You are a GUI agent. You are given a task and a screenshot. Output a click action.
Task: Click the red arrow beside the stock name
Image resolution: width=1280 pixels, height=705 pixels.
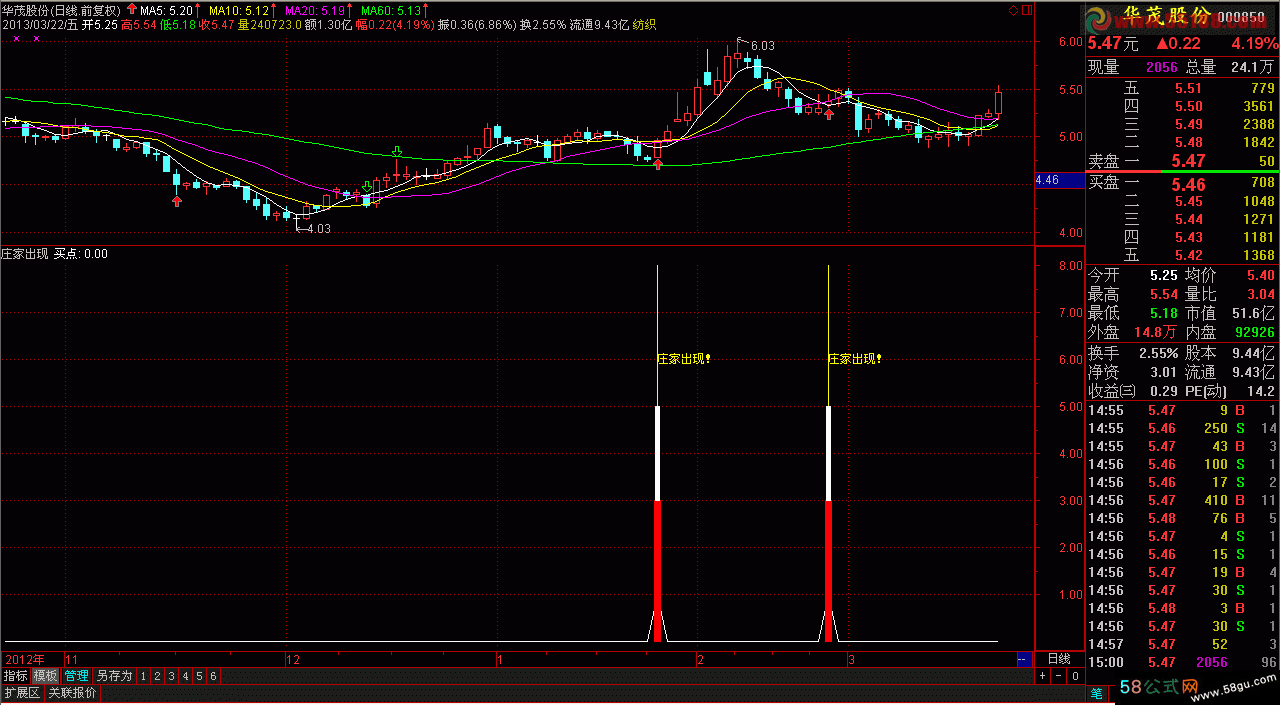[x=131, y=10]
